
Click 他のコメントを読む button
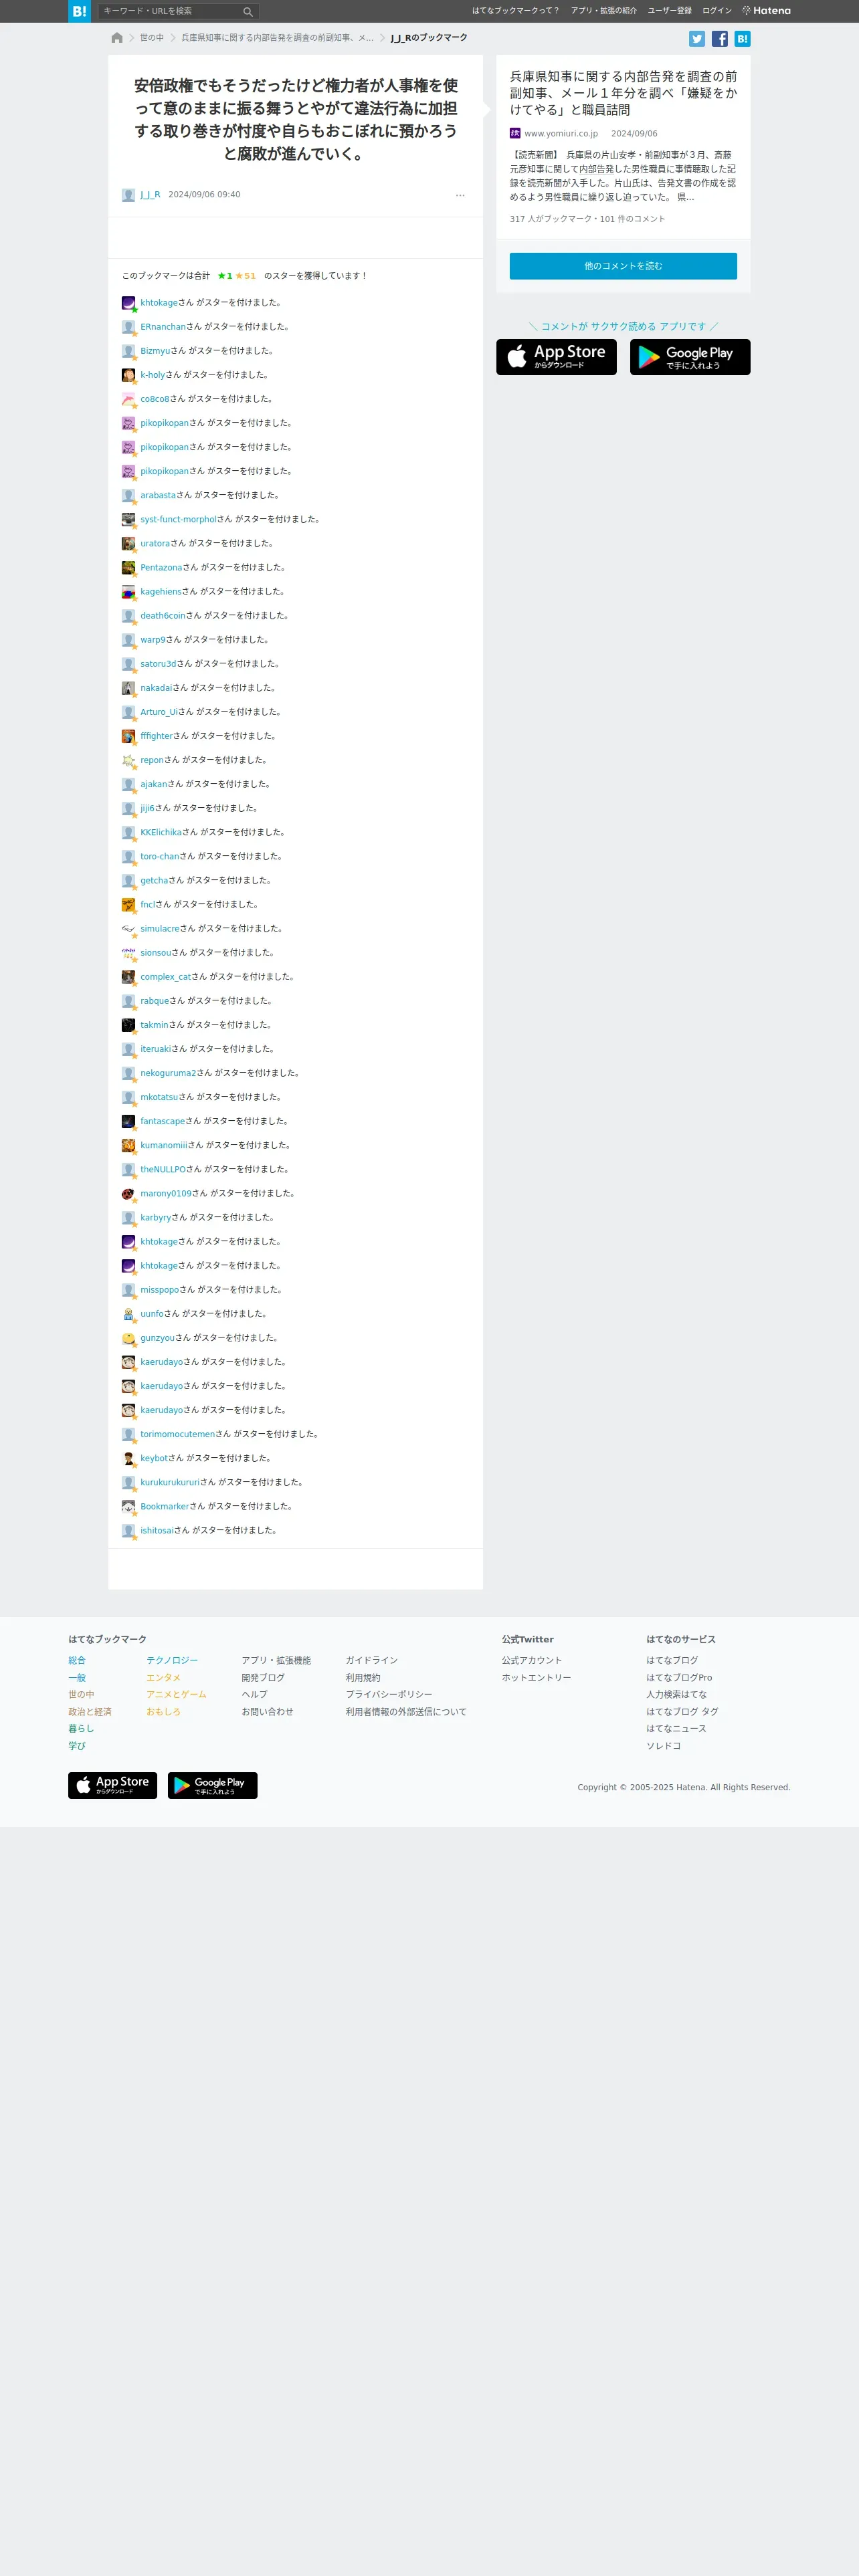623,266
